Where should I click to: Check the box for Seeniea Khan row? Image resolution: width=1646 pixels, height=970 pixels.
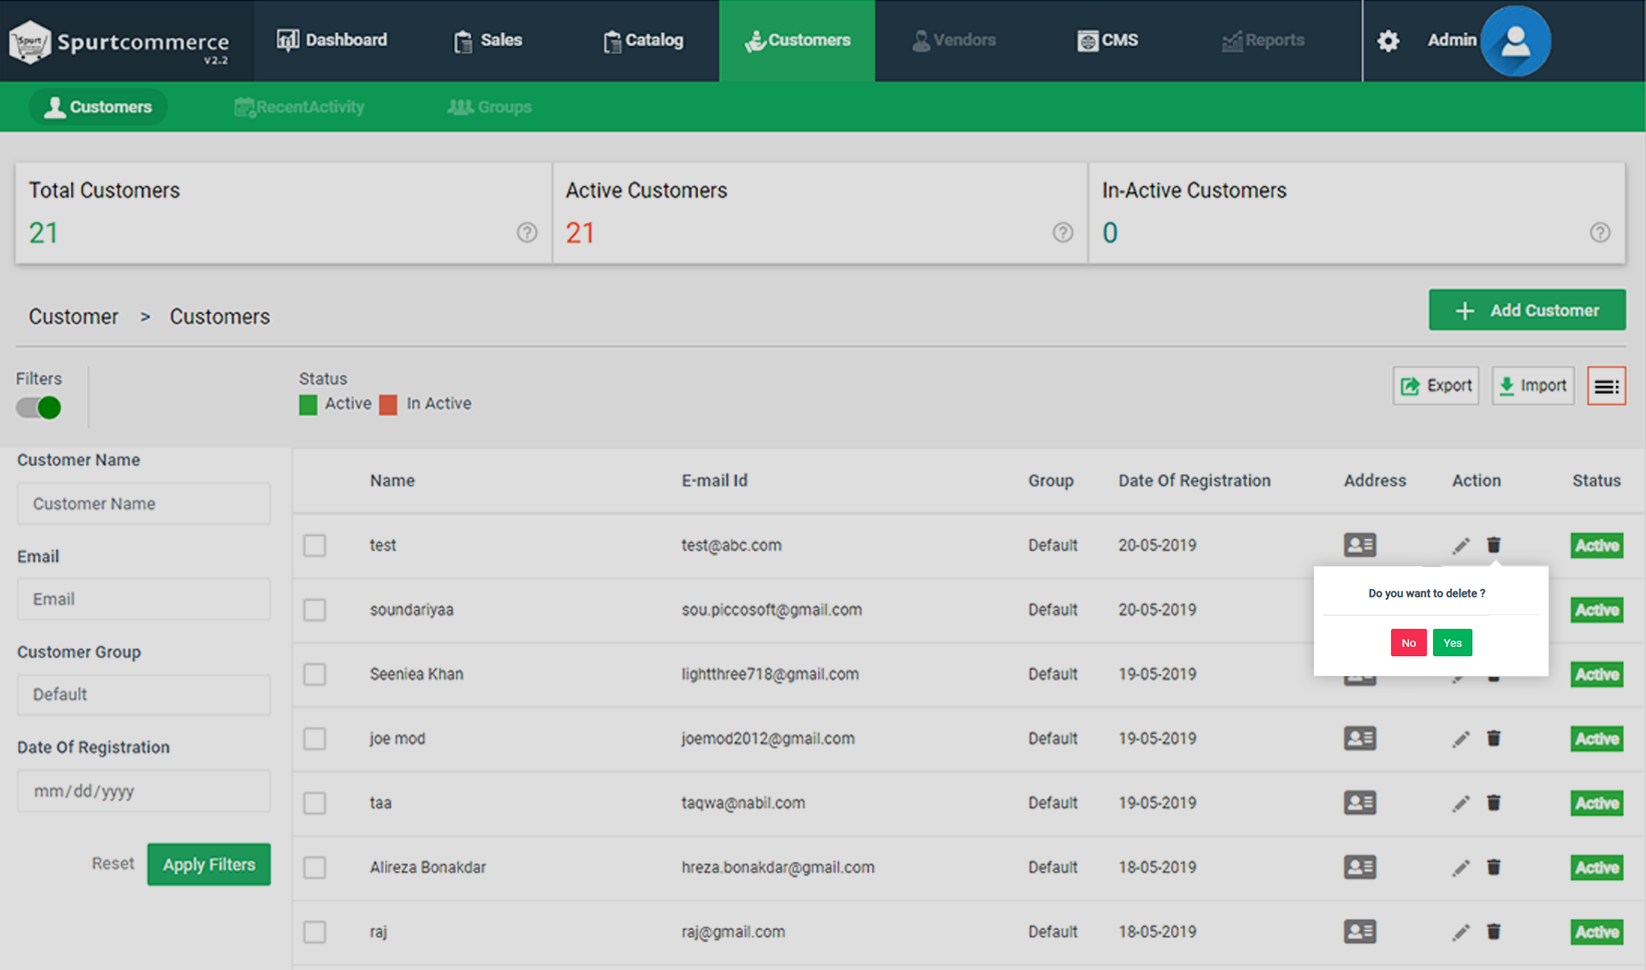tap(315, 674)
